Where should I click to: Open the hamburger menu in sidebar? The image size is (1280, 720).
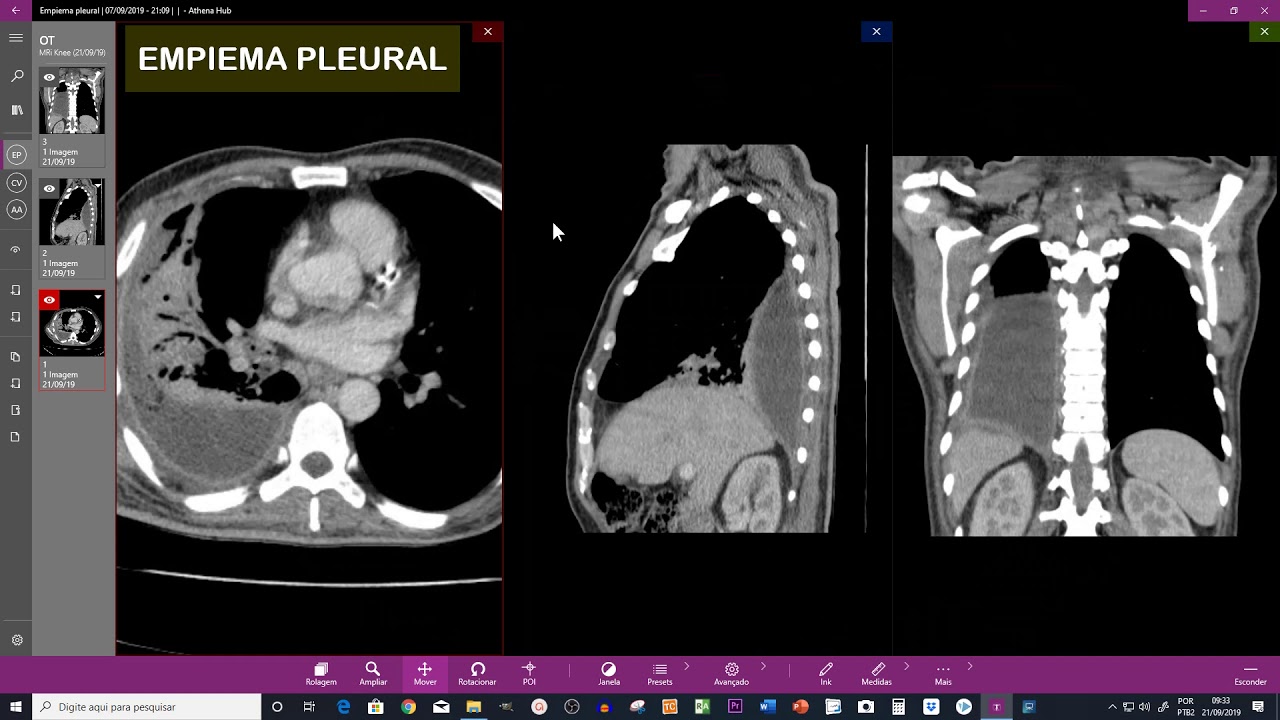15,38
